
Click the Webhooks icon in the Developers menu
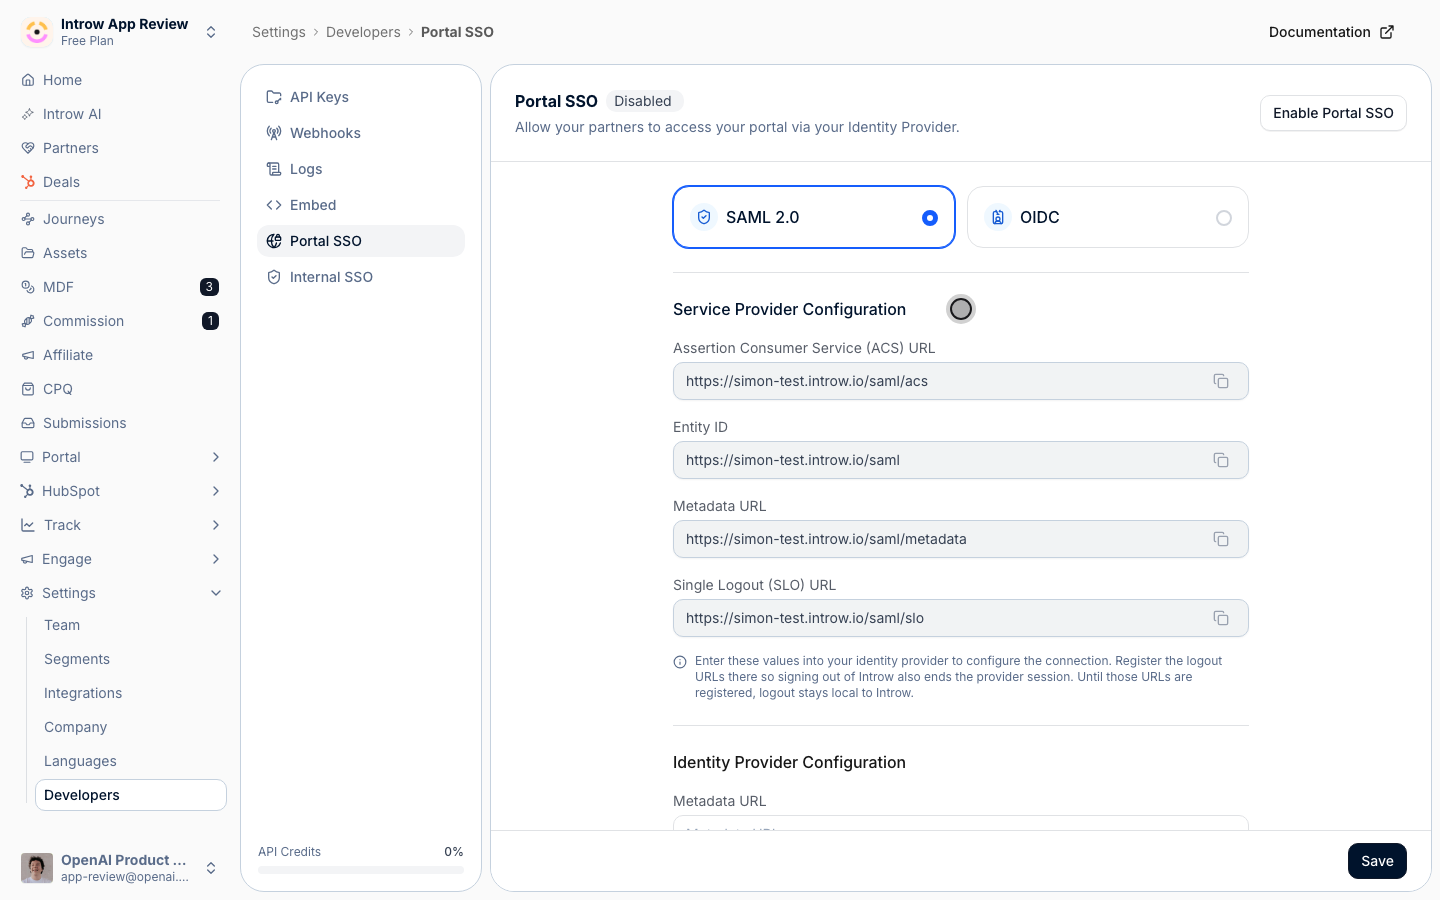[274, 133]
